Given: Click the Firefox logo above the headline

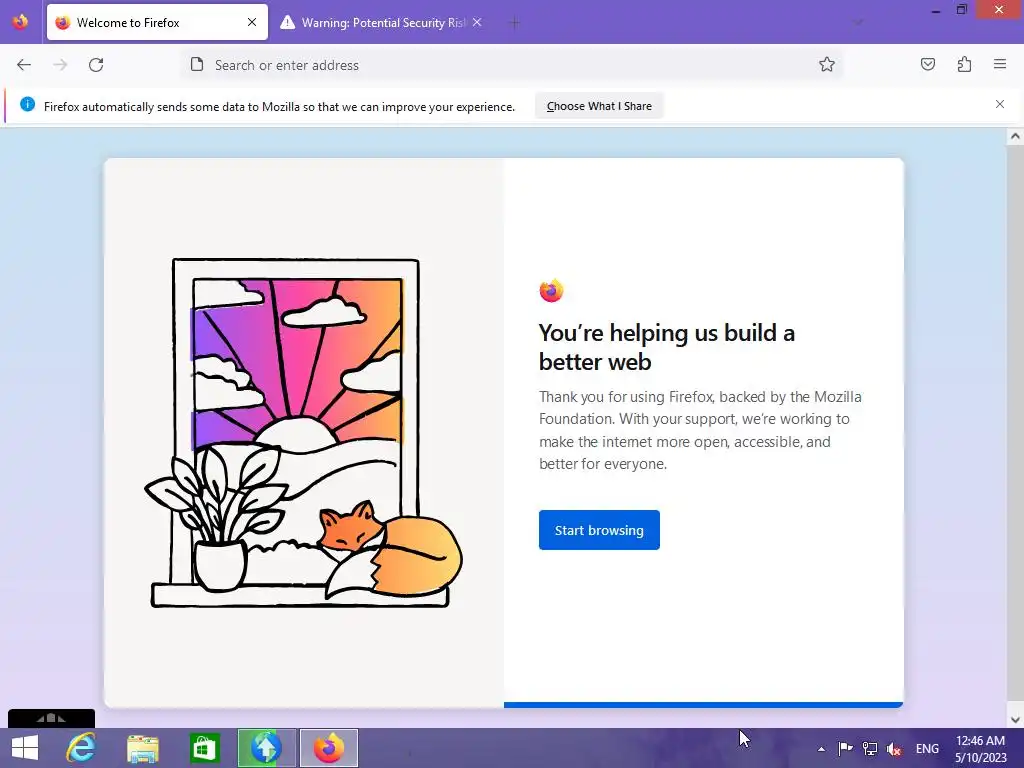Looking at the screenshot, I should coord(551,290).
